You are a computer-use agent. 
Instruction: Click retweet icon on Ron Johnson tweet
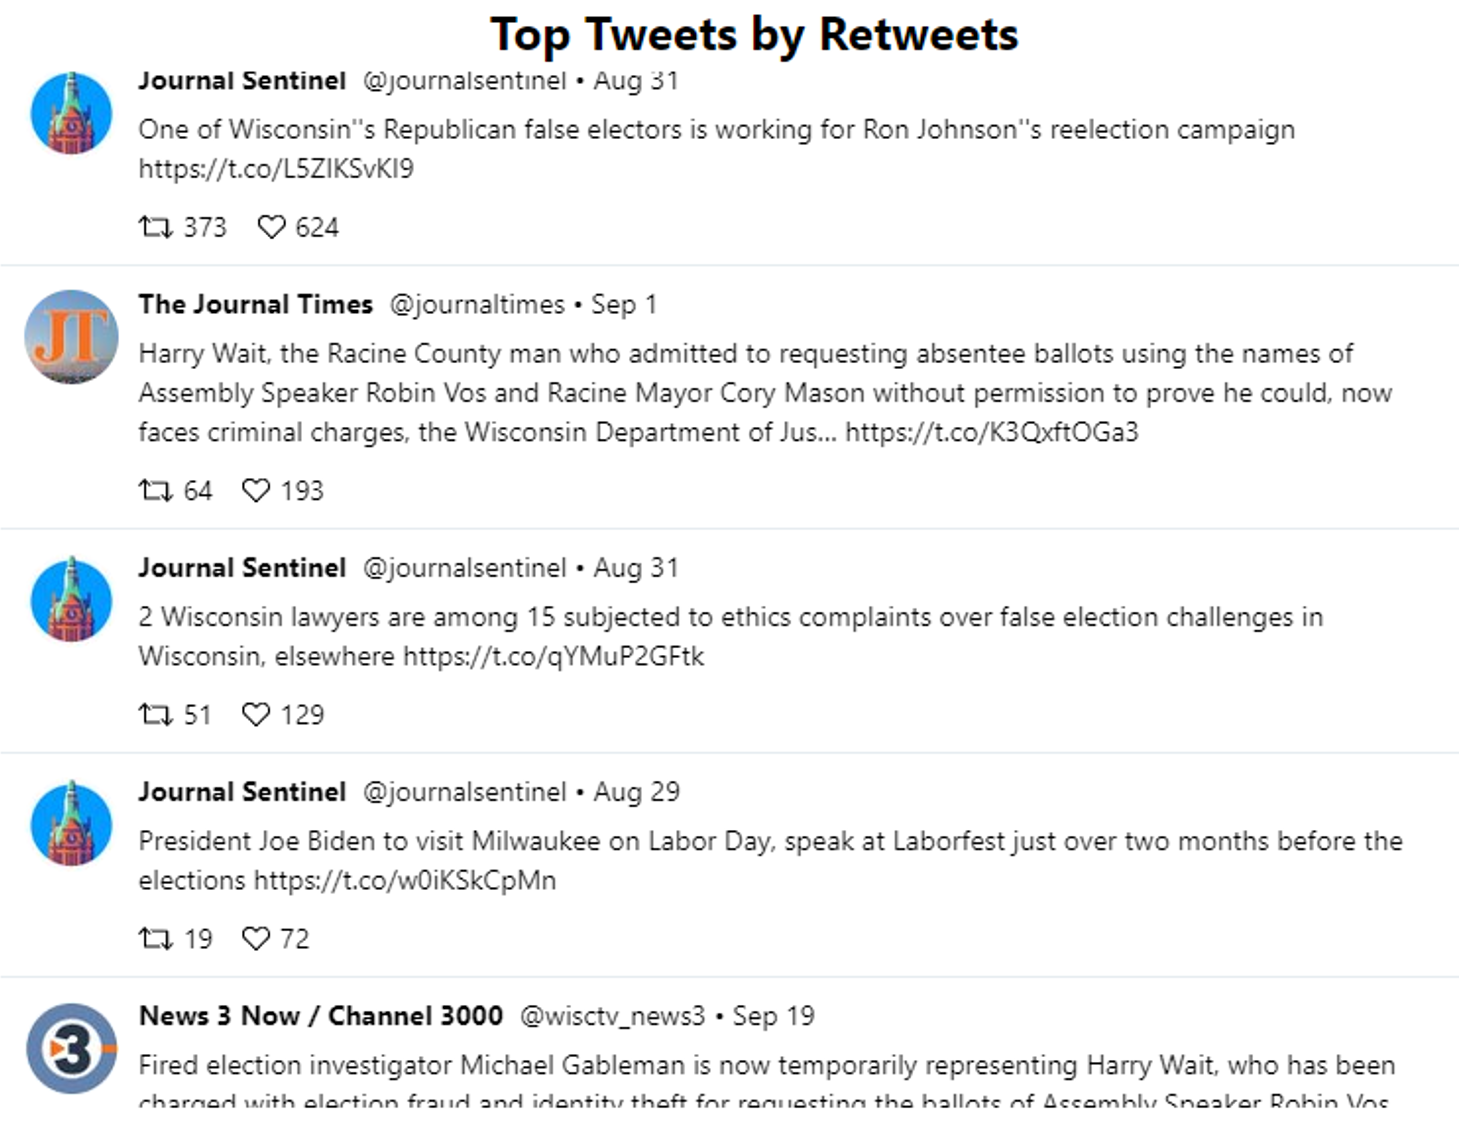[155, 228]
